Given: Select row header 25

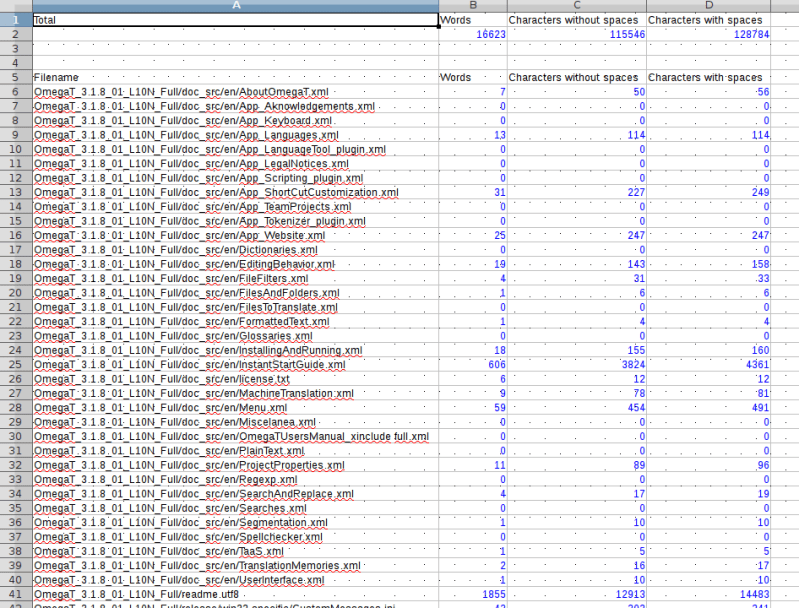Looking at the screenshot, I should pos(16,364).
